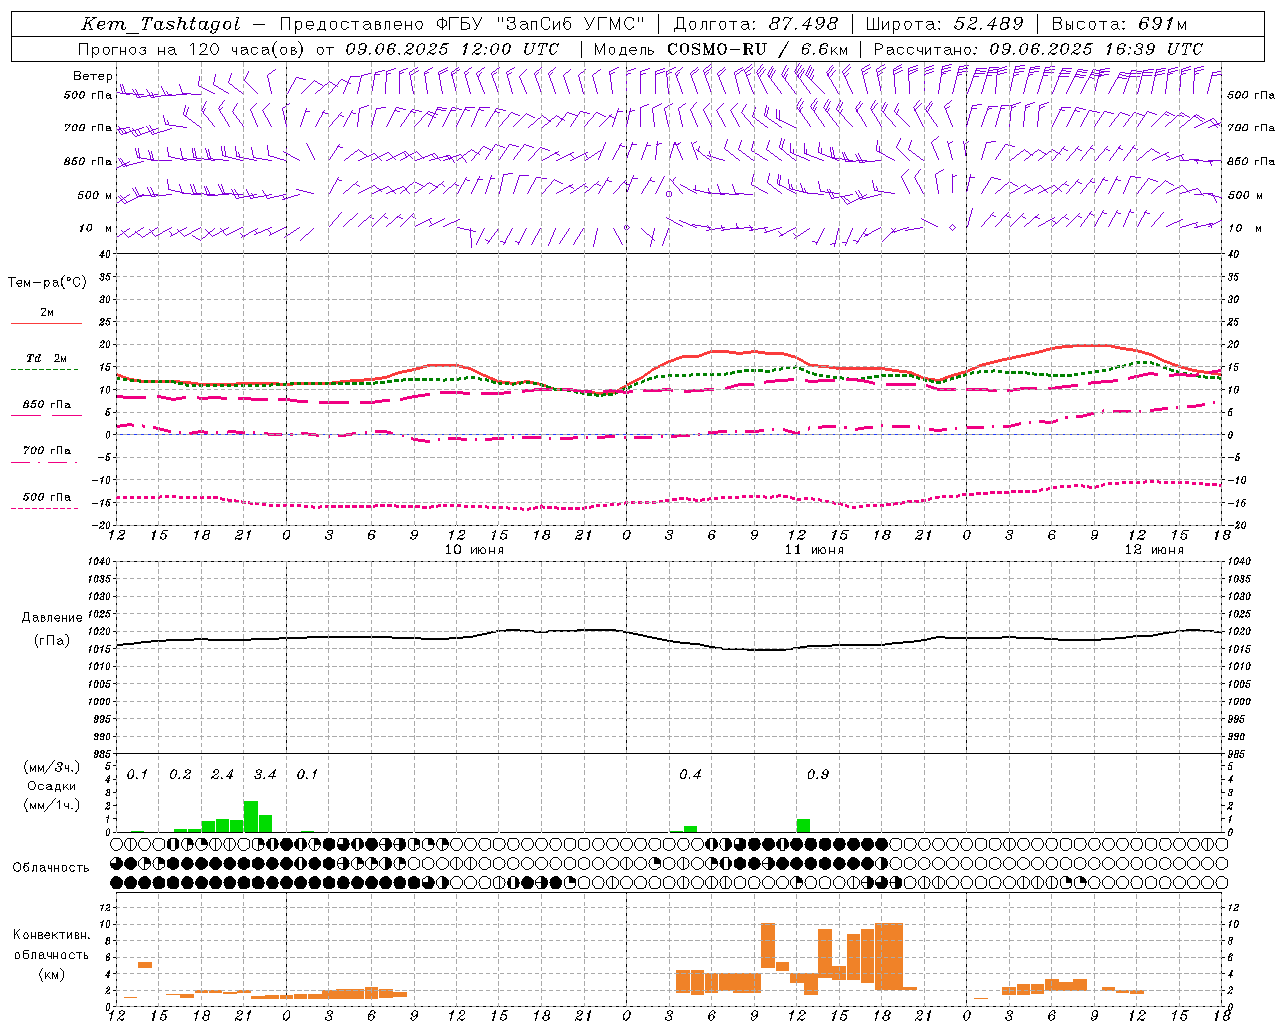Click the 0.9 precipitation amount
The height and width of the screenshot is (1024, 1280).
coord(818,775)
